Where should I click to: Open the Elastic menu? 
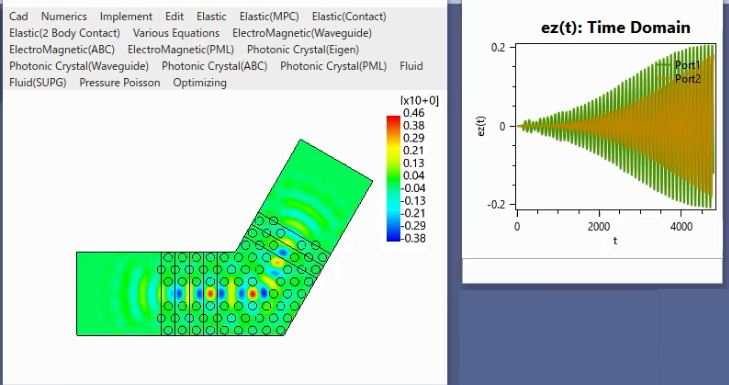pos(212,16)
